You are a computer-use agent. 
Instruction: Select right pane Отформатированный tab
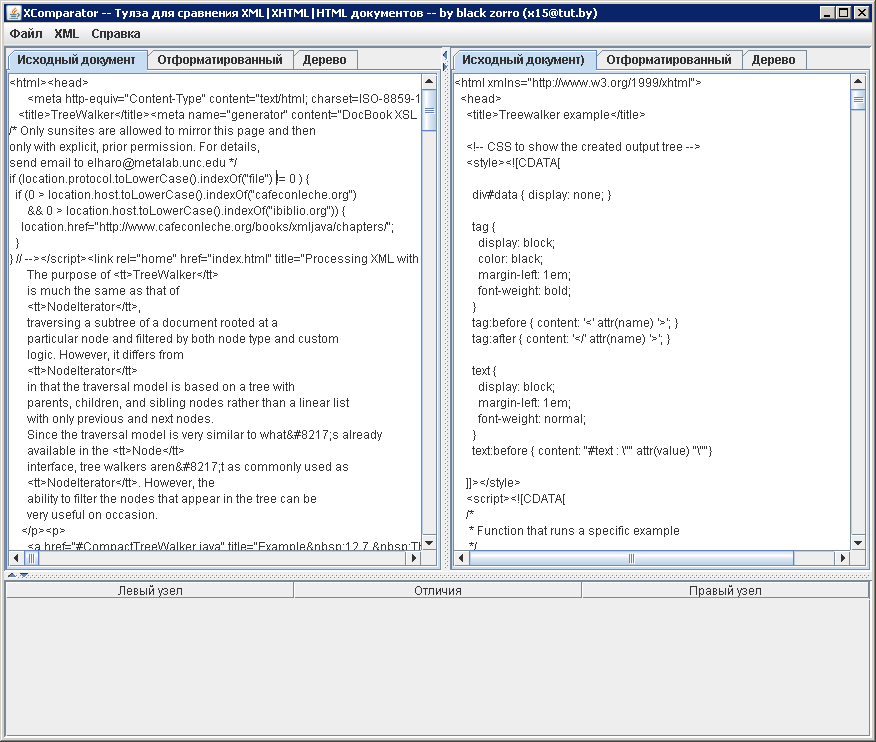tap(668, 60)
